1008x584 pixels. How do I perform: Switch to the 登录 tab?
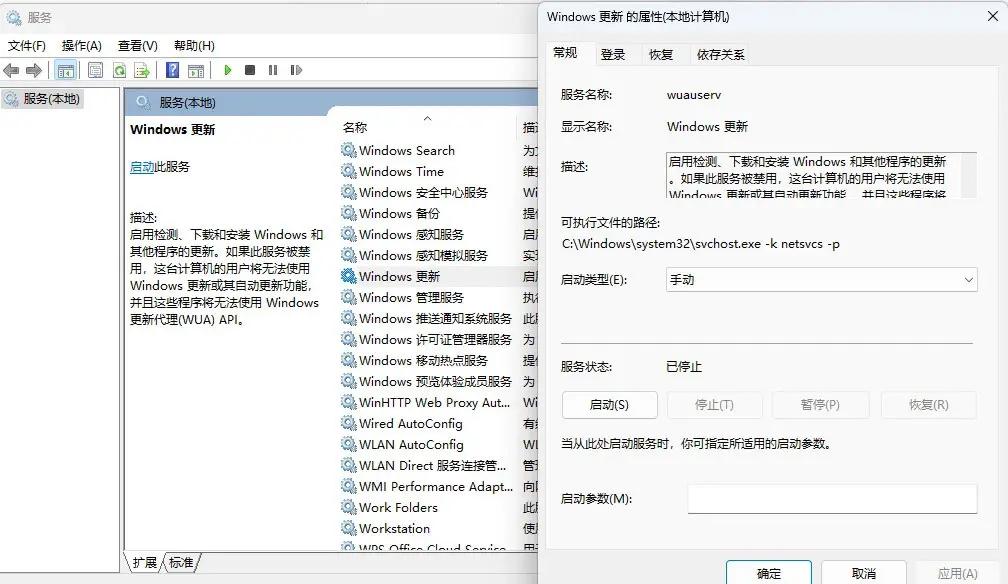click(x=613, y=55)
